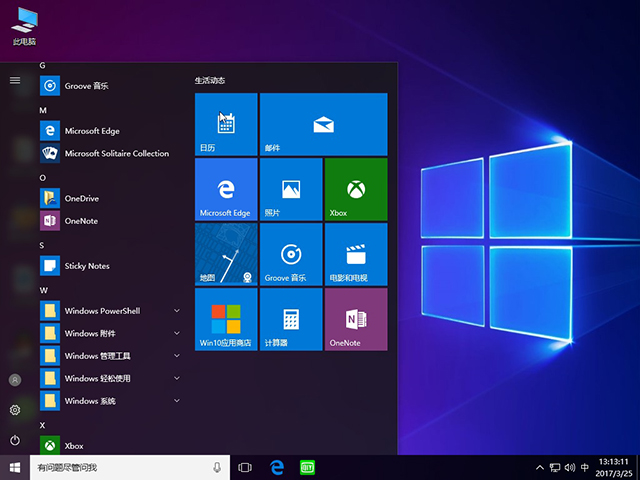Open the Movies & TV tile (电影和电视)

(x=355, y=254)
